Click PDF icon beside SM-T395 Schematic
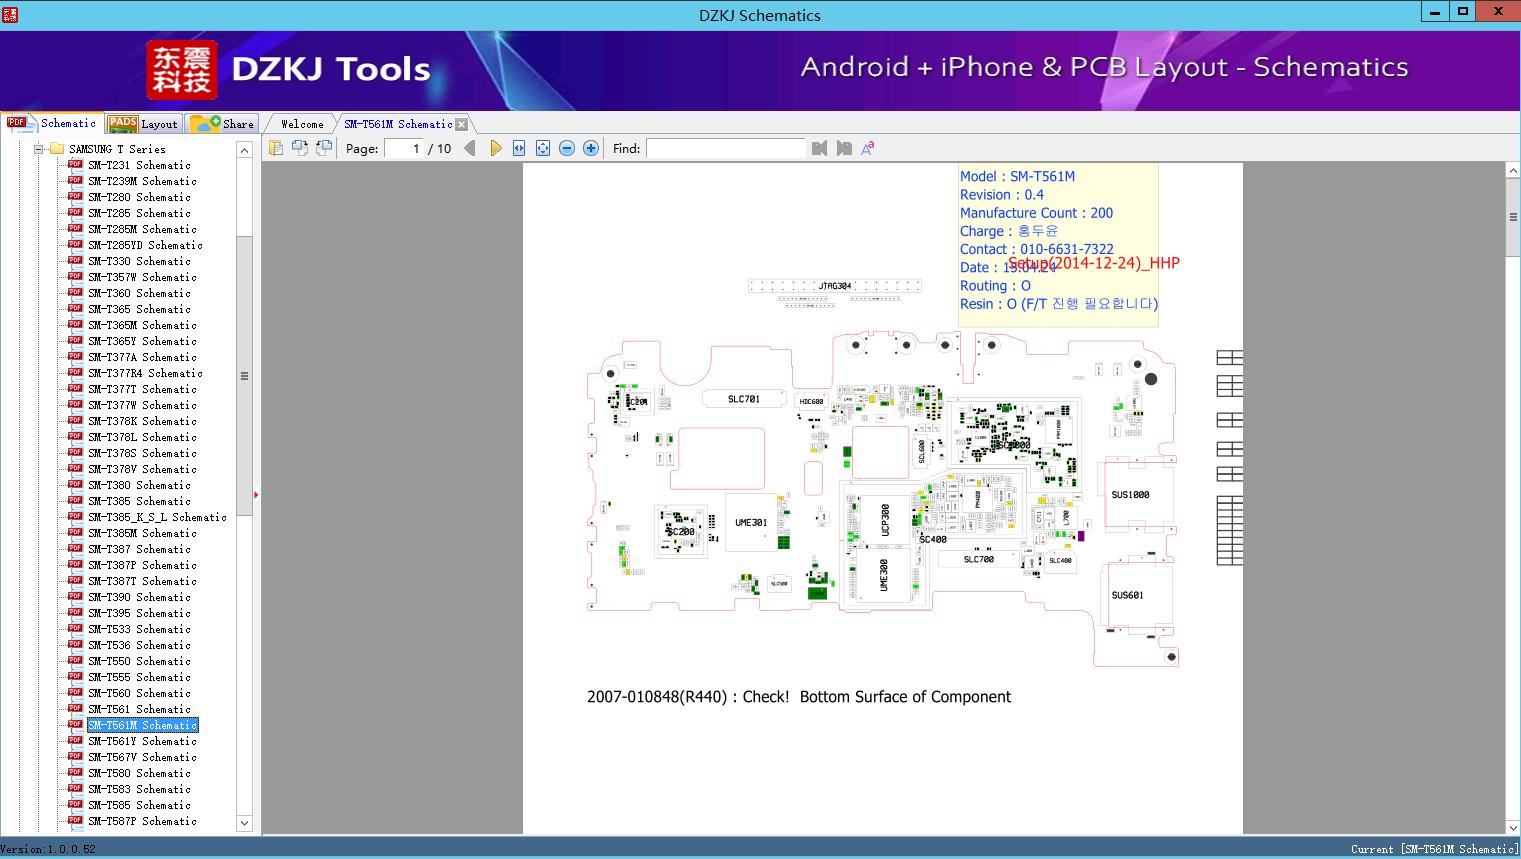 click(75, 613)
